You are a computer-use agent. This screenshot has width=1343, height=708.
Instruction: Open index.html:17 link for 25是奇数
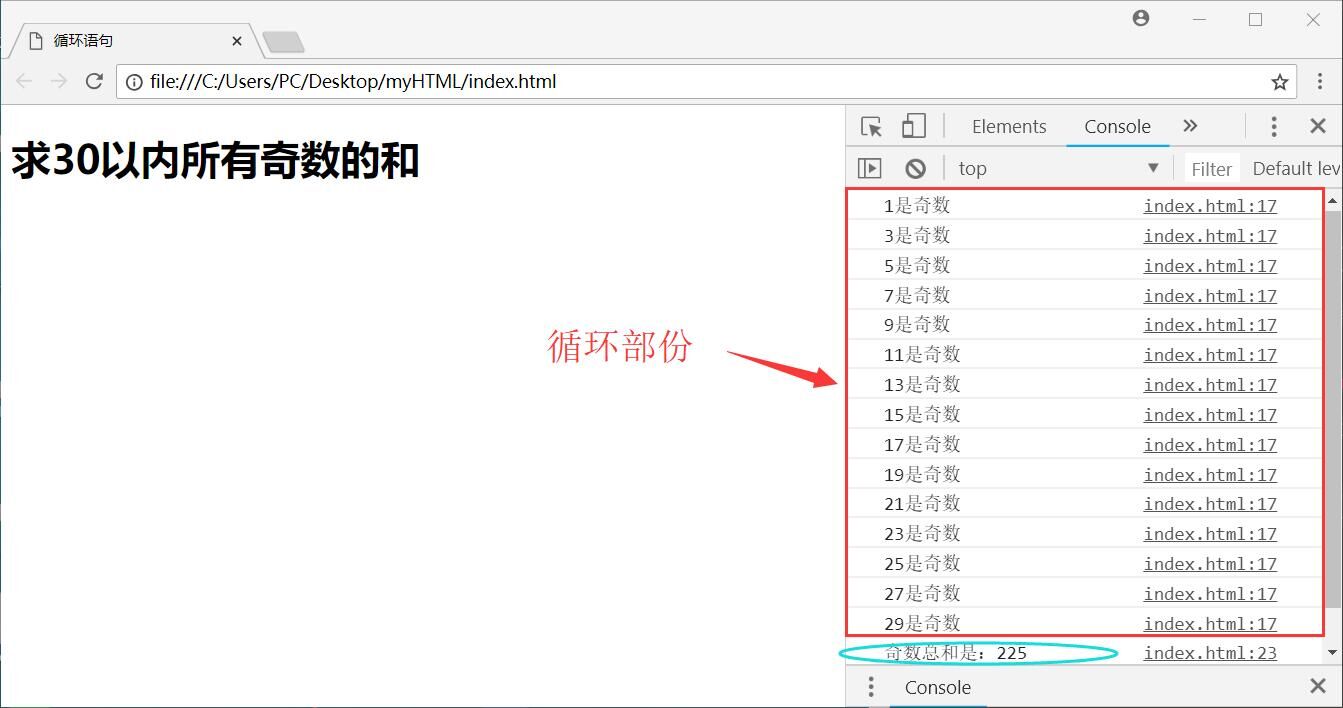[1210, 564]
